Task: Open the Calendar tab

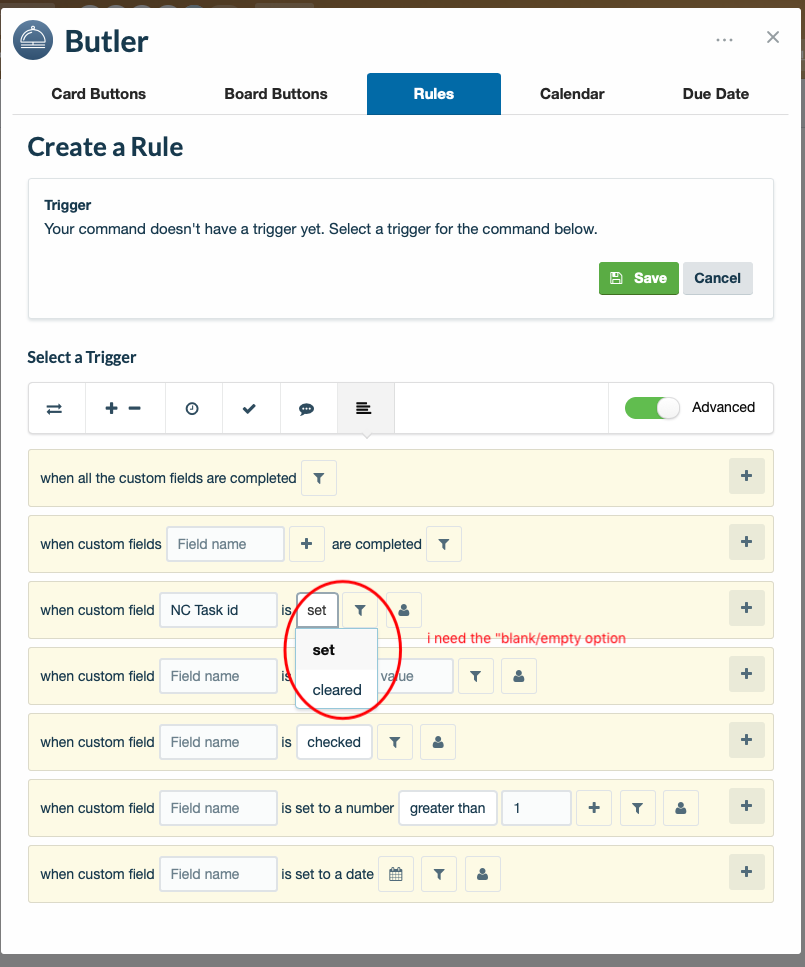Action: click(572, 94)
